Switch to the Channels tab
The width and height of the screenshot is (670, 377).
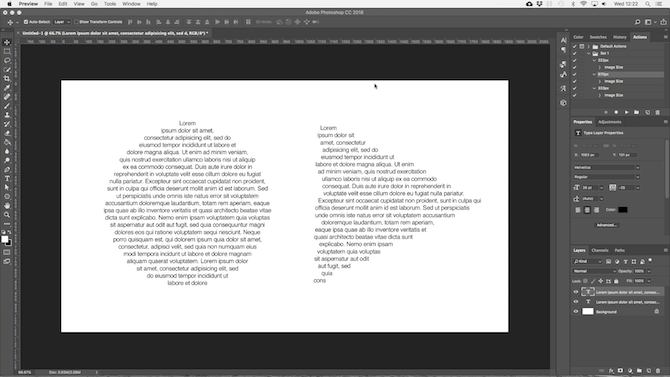pyautogui.click(x=599, y=250)
